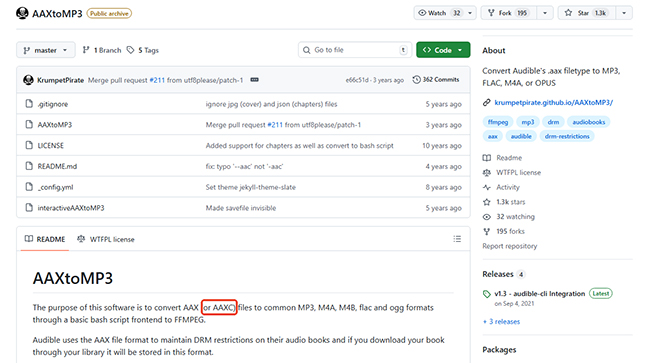
Task: Open commit 'ignore jpg (cover) and json (chapters) files'
Action: (x=272, y=104)
